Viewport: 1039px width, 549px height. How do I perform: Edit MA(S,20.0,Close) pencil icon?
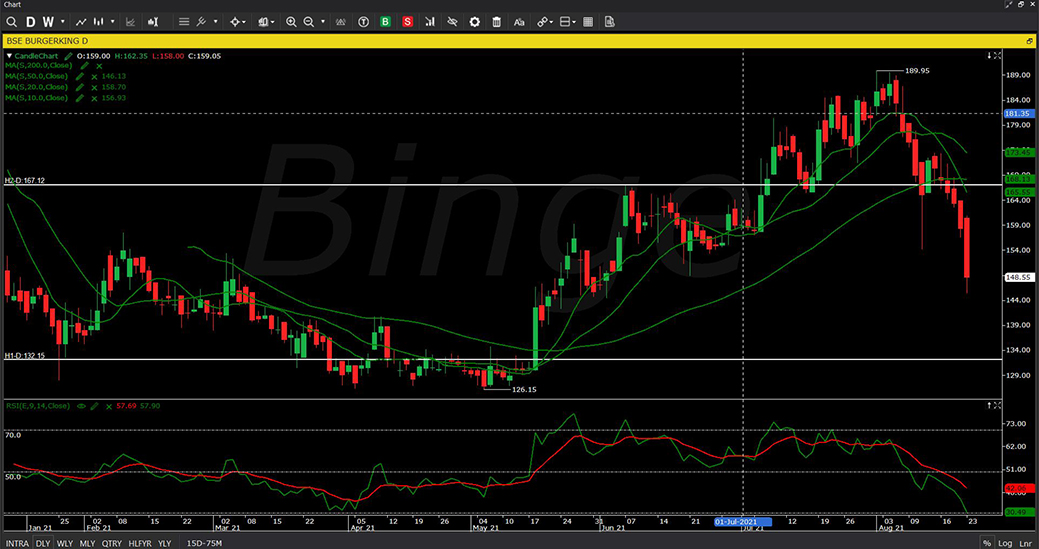pyautogui.click(x=80, y=87)
